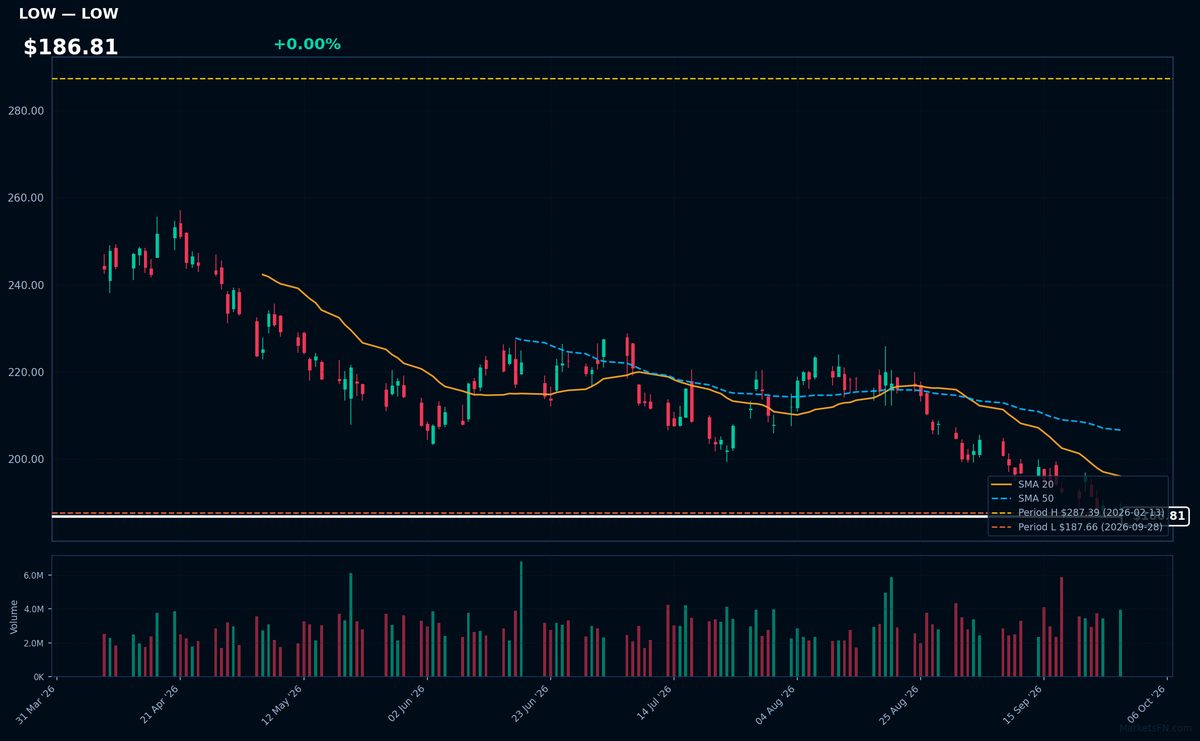Select the Period L $187.66 legend entry
Screen dimensions: 1200x741
click(1078, 526)
